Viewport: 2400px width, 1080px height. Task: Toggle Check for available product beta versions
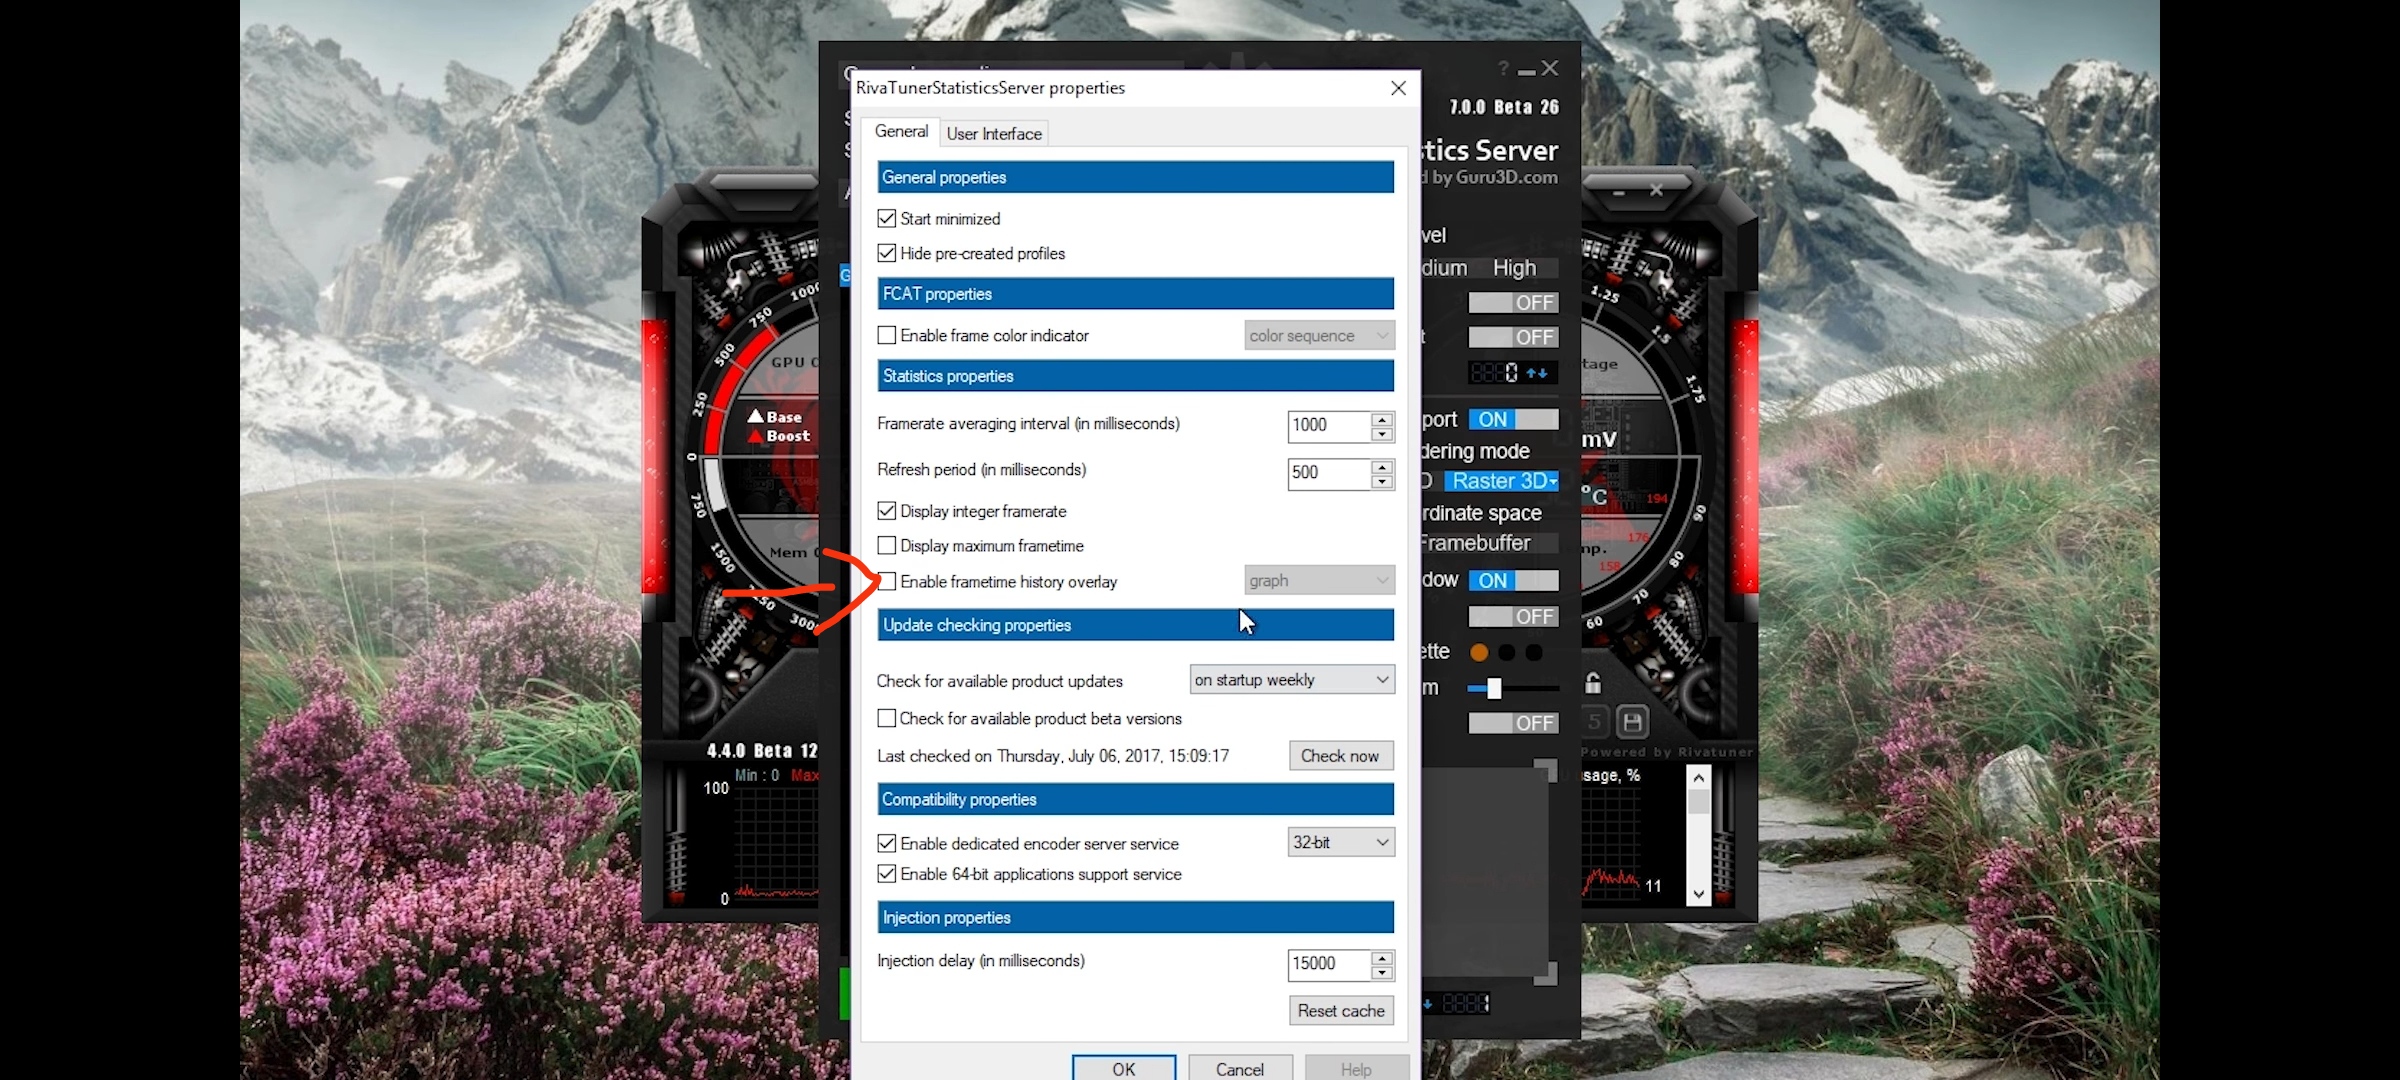[x=886, y=717]
